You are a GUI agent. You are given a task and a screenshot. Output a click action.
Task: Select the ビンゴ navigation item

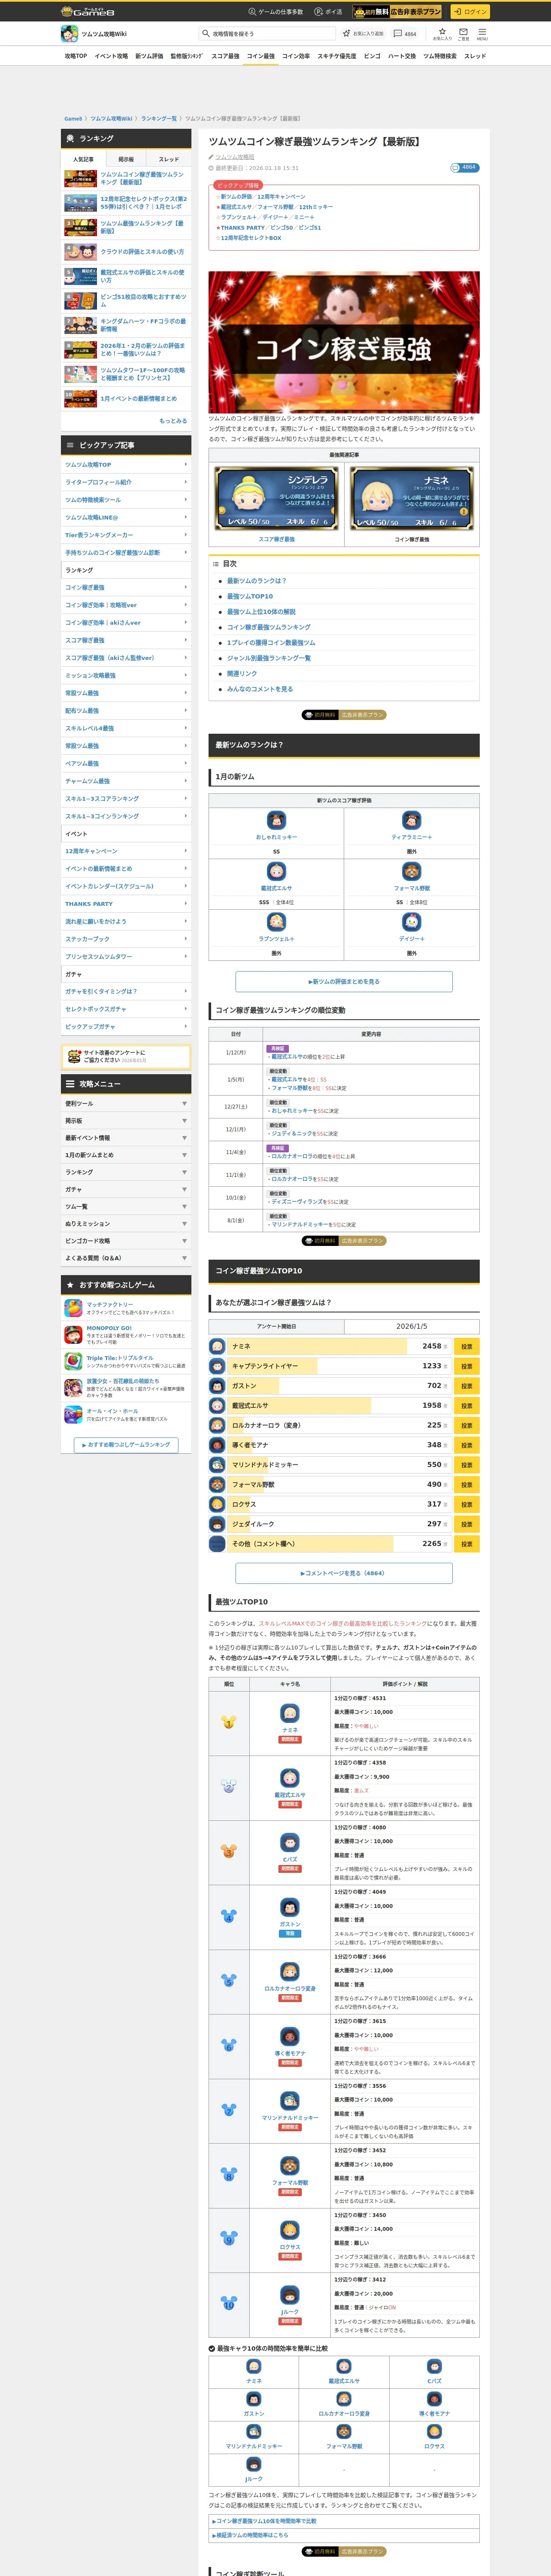click(x=372, y=56)
